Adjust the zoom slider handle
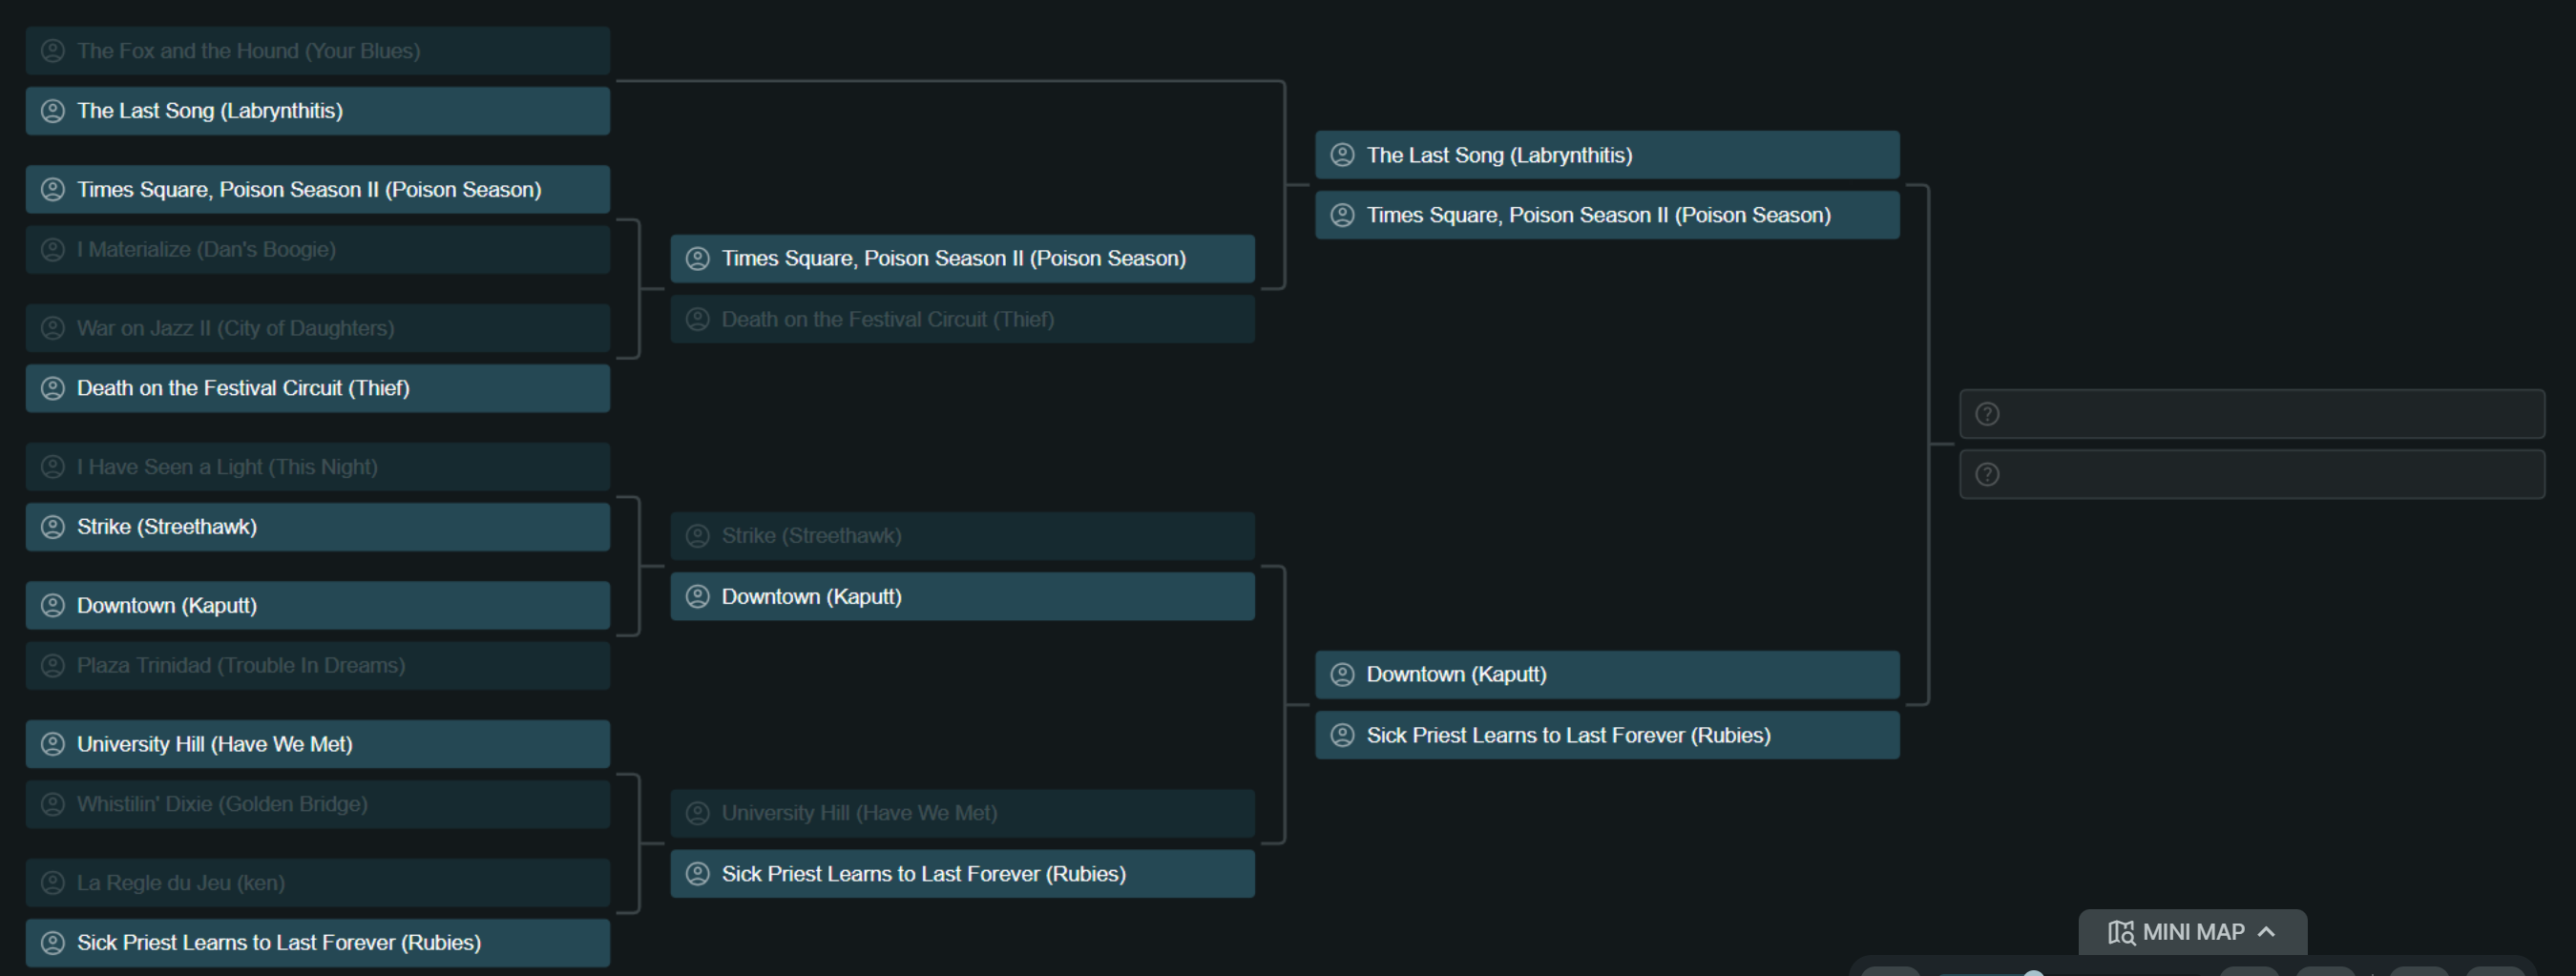Image resolution: width=2576 pixels, height=976 pixels. tap(2033, 972)
